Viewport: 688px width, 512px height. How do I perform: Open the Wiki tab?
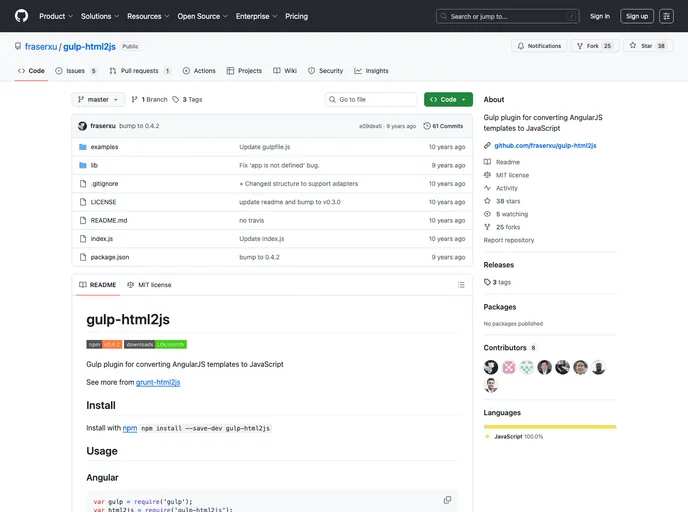pos(285,71)
